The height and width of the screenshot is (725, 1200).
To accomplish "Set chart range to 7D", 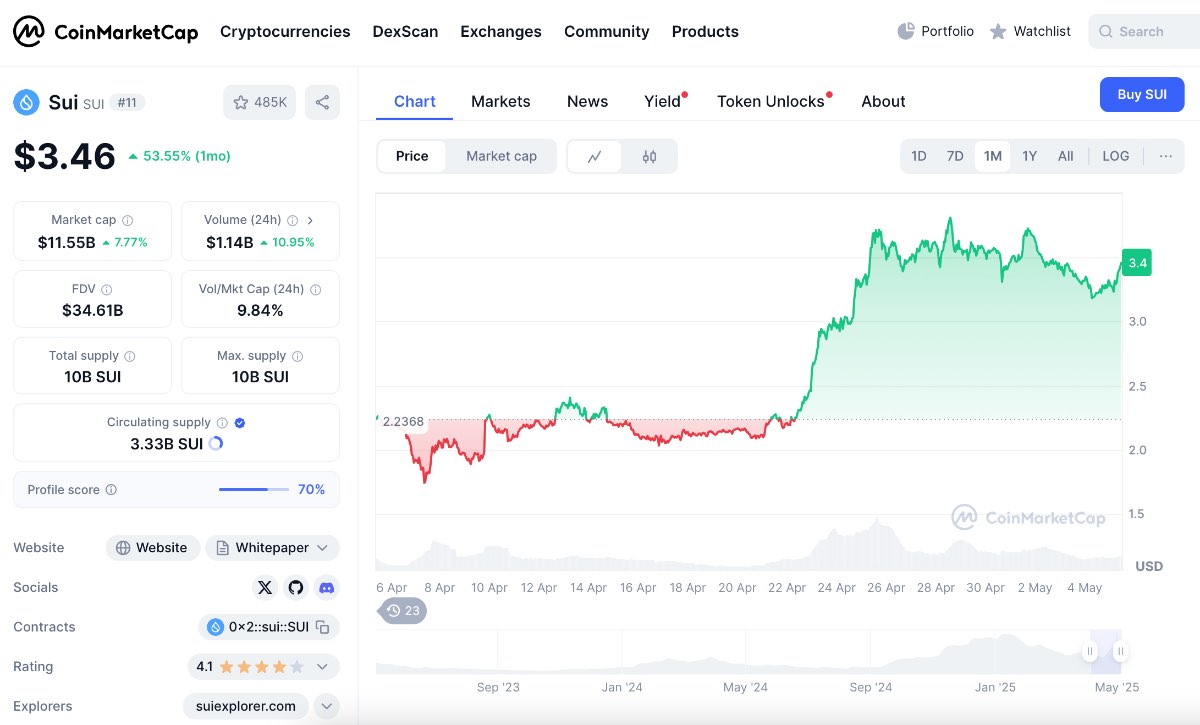I will coord(955,156).
